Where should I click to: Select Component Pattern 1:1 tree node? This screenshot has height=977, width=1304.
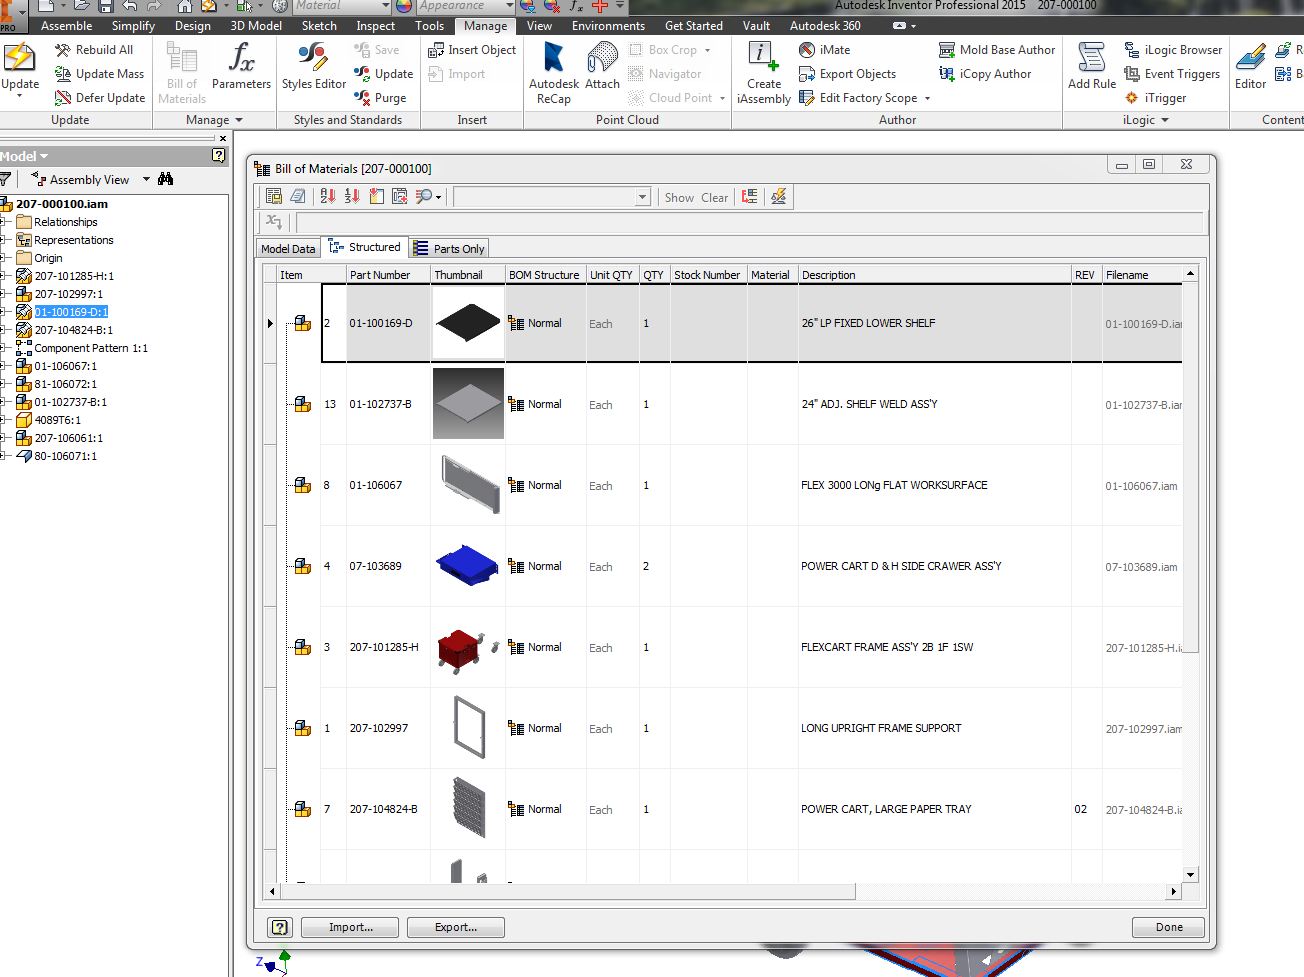[x=90, y=348]
